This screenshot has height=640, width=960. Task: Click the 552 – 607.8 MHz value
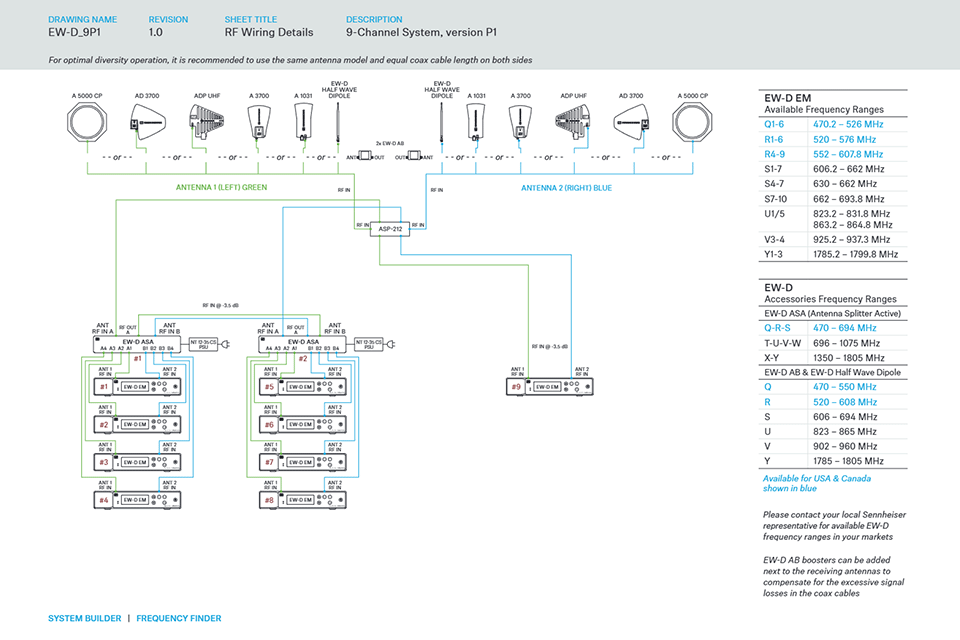(848, 154)
